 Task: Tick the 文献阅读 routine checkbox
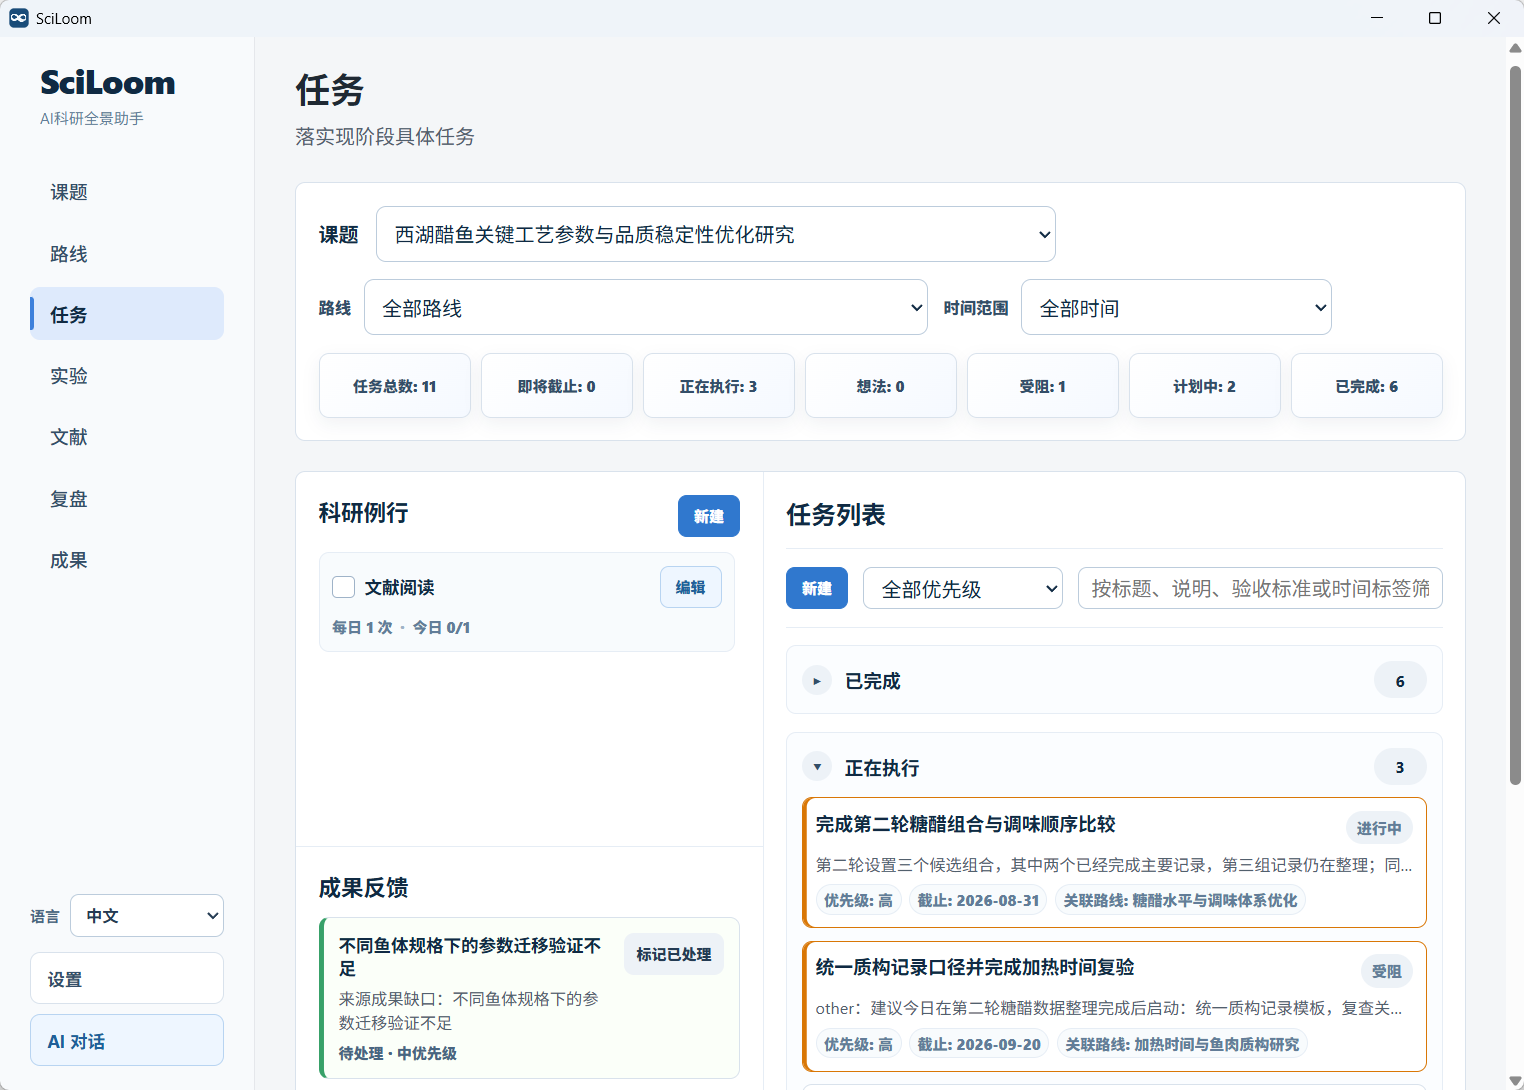[x=344, y=587]
